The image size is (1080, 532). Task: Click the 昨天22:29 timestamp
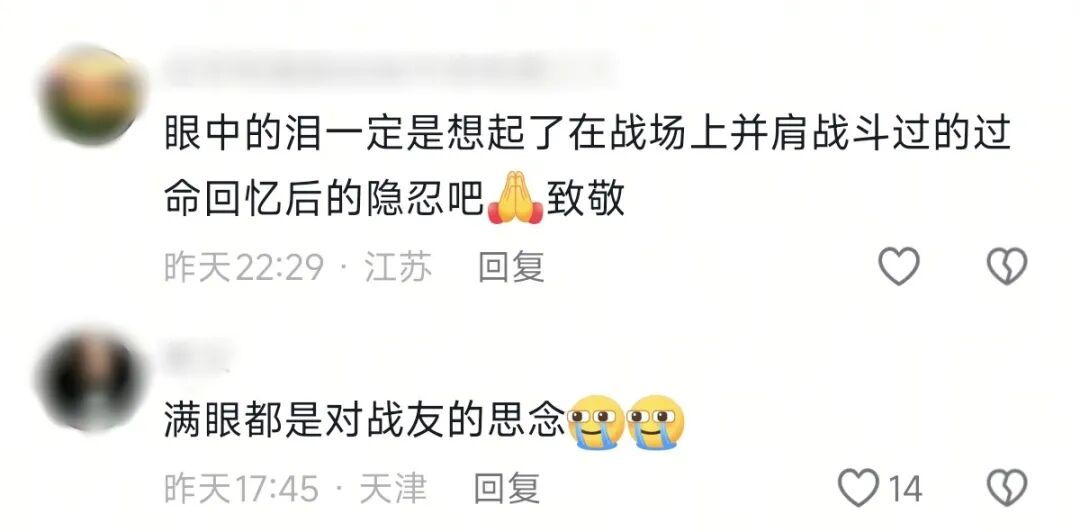[x=244, y=267]
